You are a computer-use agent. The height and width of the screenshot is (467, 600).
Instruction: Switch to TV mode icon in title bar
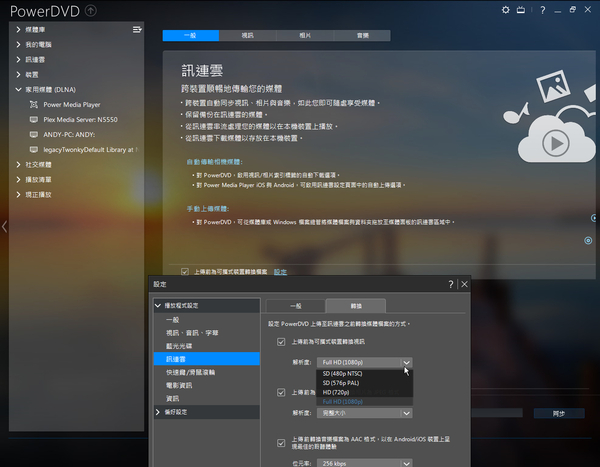(x=519, y=10)
